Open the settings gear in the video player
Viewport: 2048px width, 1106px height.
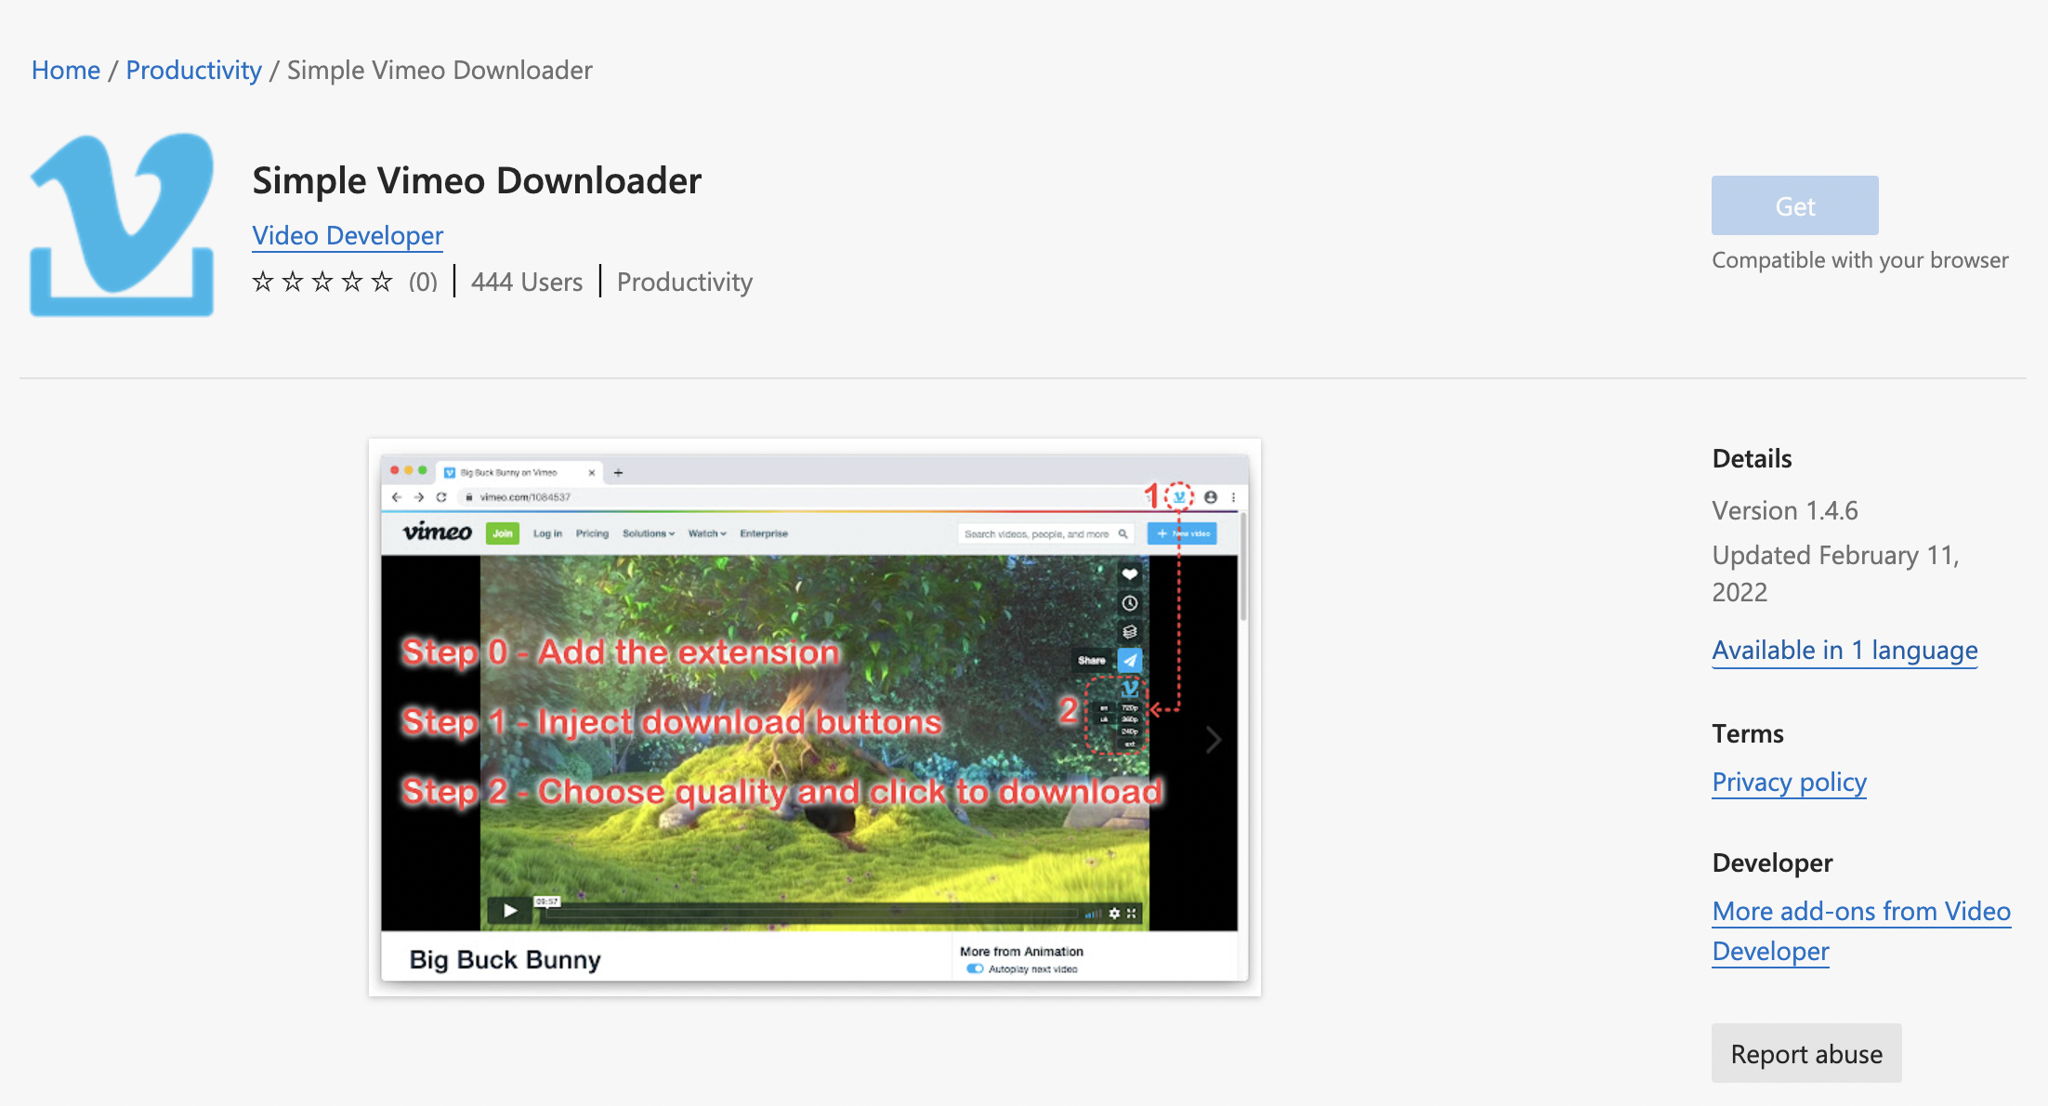1115,913
